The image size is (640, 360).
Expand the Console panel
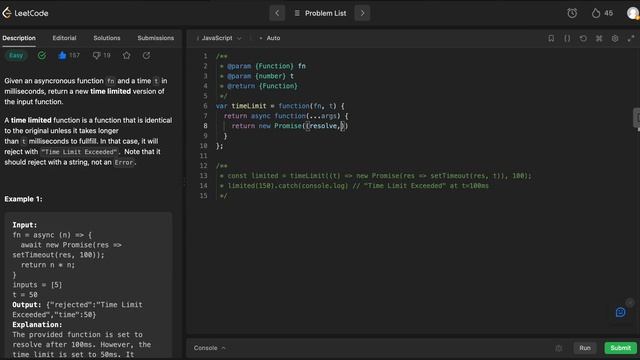click(x=209, y=348)
